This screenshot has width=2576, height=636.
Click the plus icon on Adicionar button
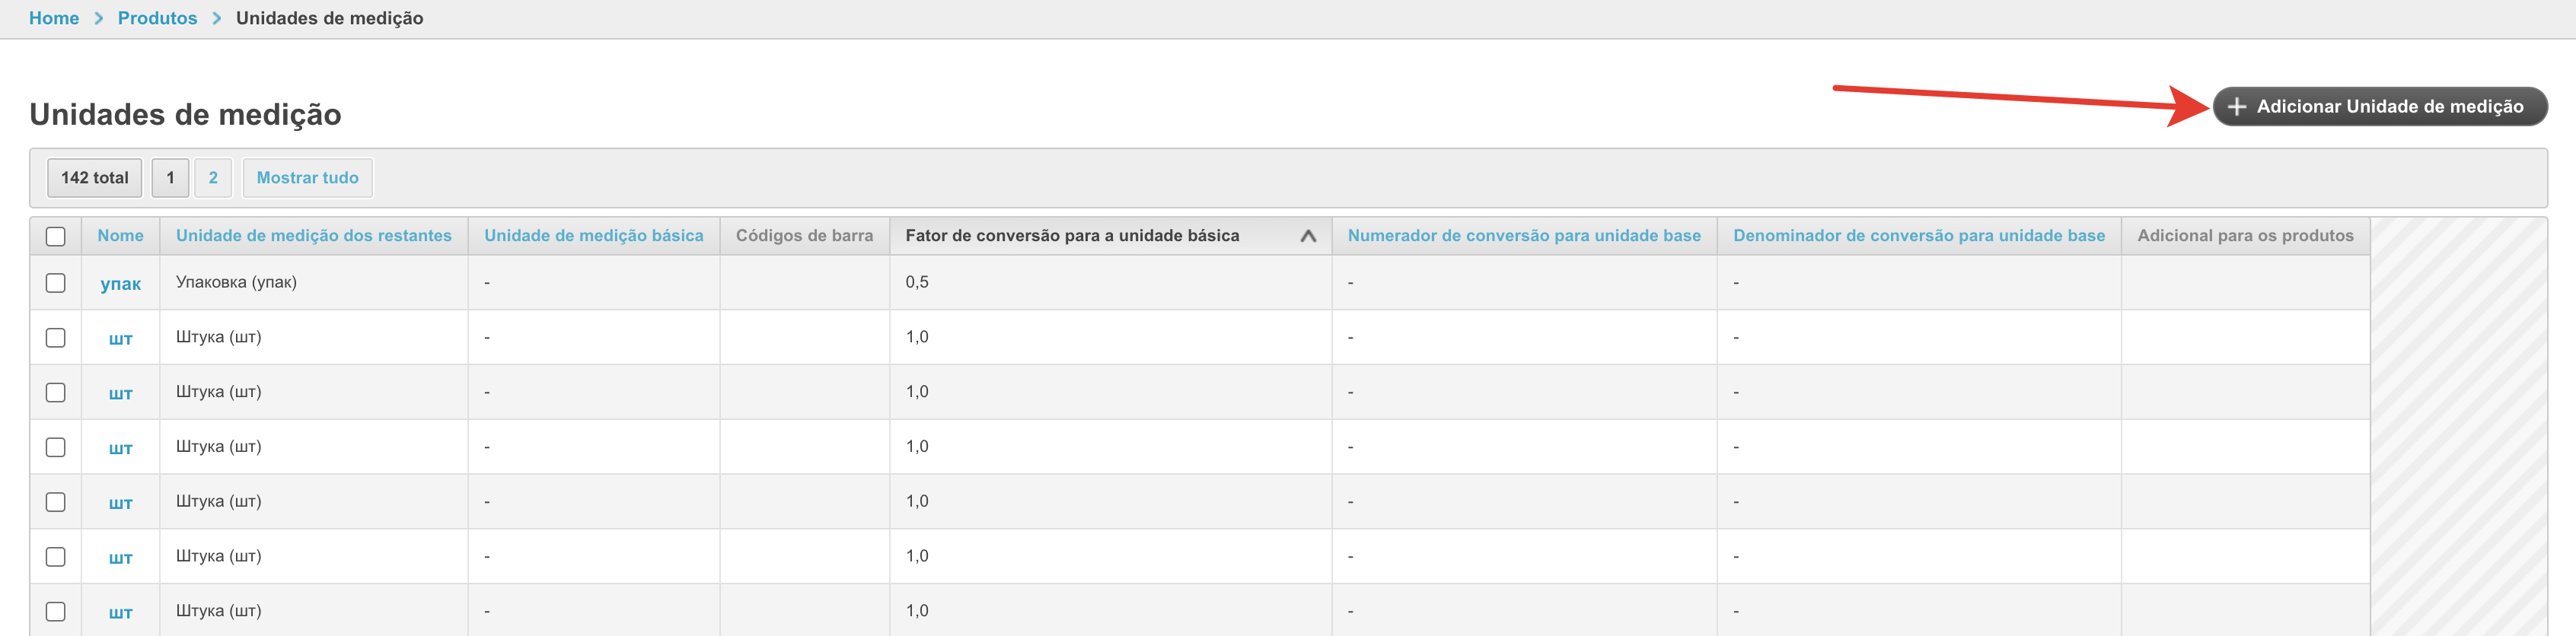2237,107
